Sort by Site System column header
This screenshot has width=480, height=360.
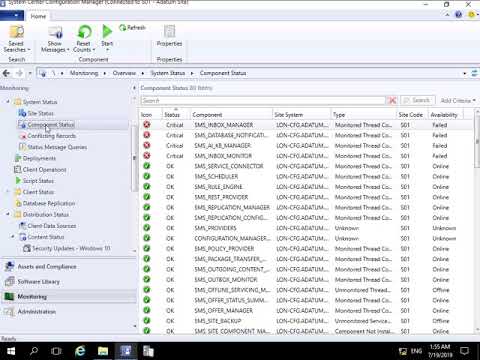click(302, 115)
